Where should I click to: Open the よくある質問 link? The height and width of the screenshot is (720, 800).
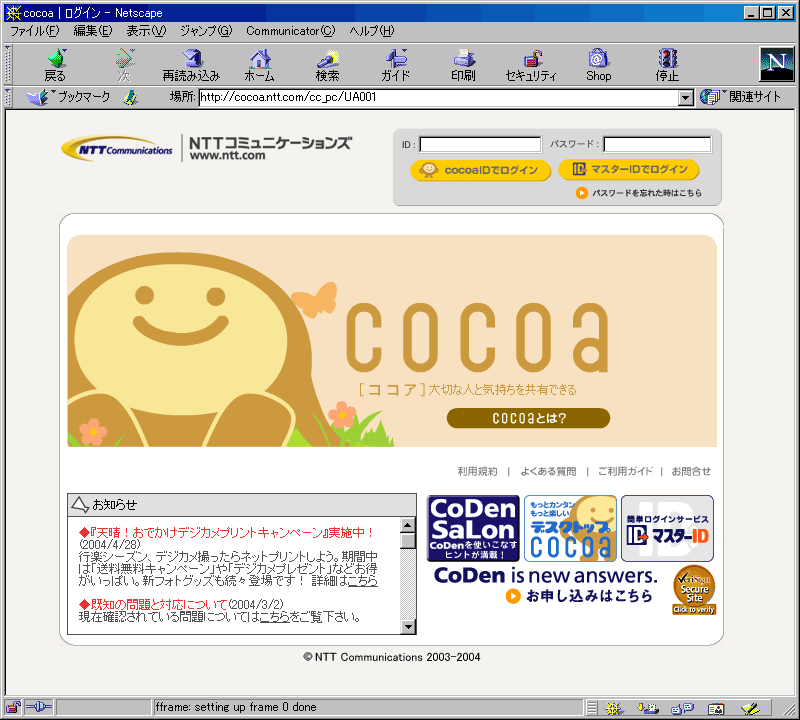(x=548, y=471)
